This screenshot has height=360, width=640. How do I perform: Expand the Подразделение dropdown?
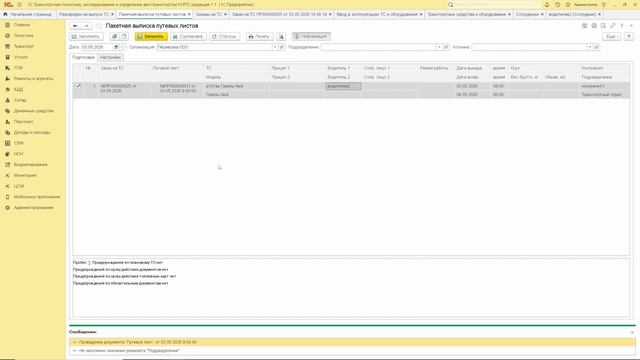pos(439,47)
